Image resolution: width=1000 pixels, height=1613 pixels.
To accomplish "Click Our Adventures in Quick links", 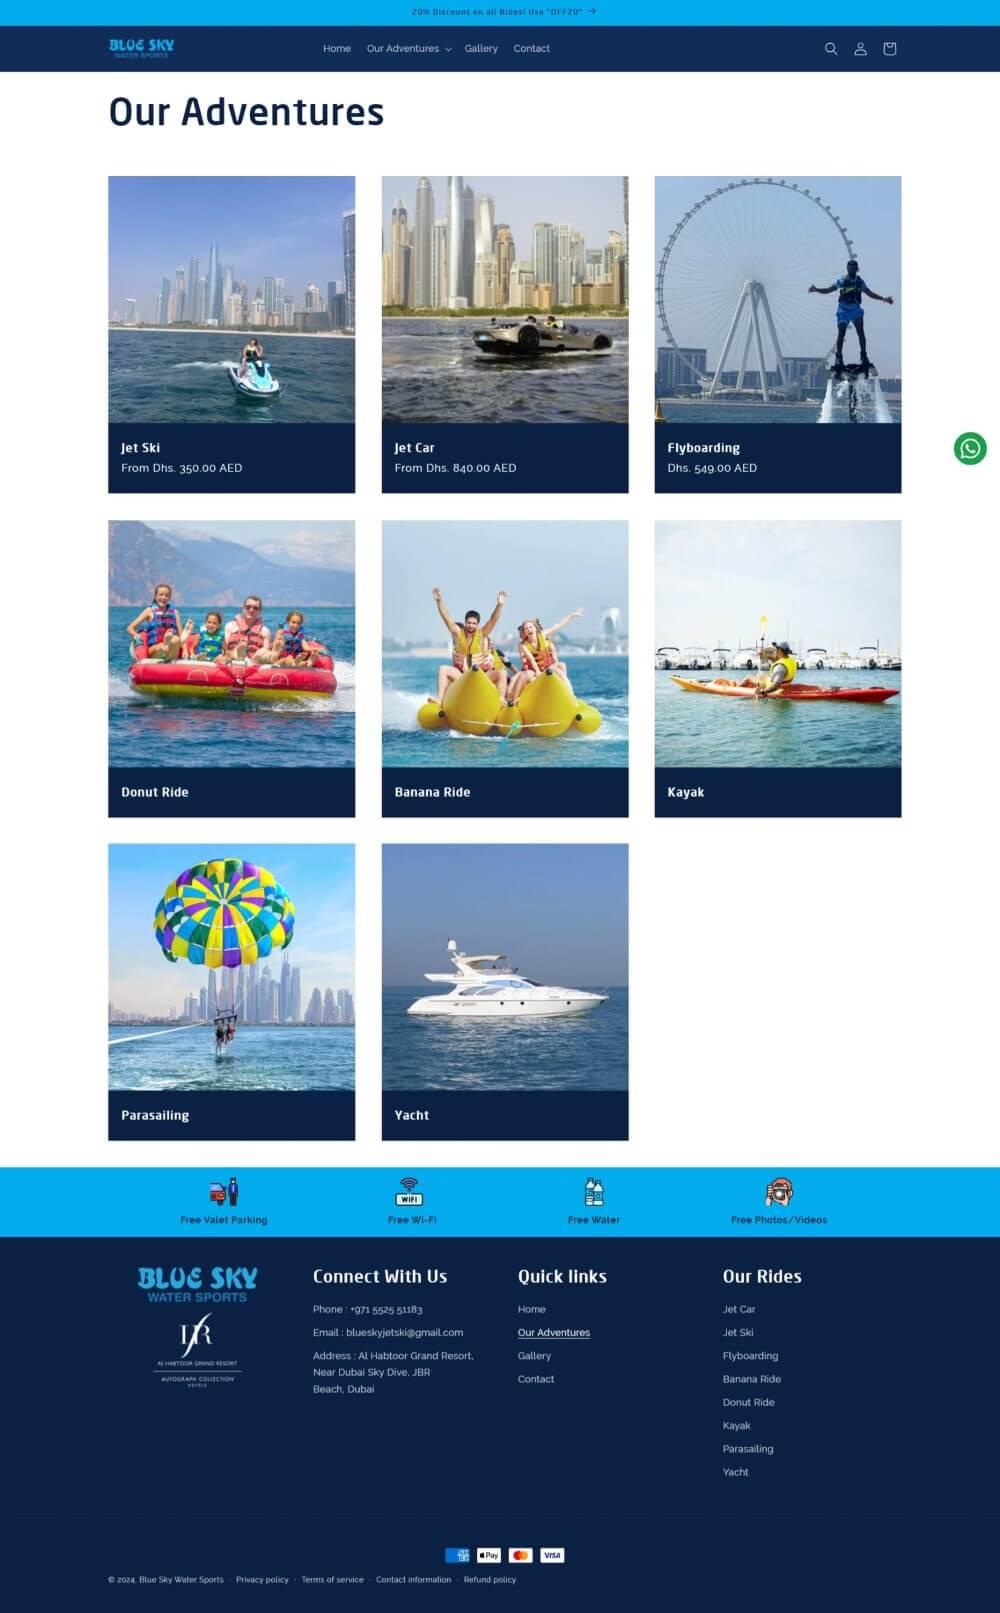I will click(x=554, y=1333).
